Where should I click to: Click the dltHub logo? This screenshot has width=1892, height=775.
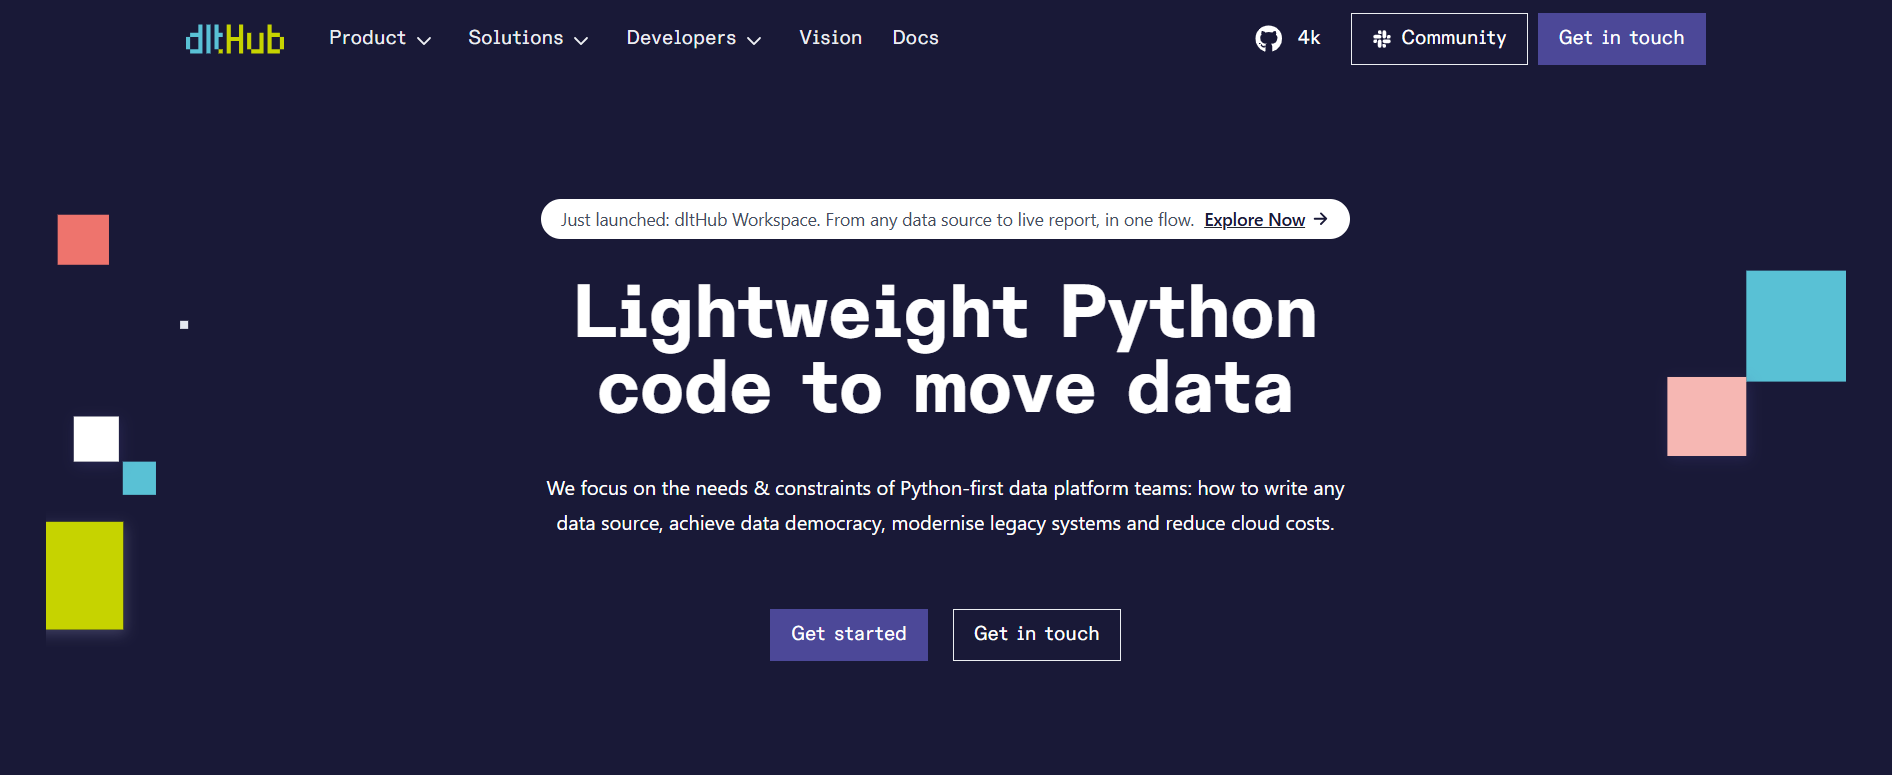[235, 39]
